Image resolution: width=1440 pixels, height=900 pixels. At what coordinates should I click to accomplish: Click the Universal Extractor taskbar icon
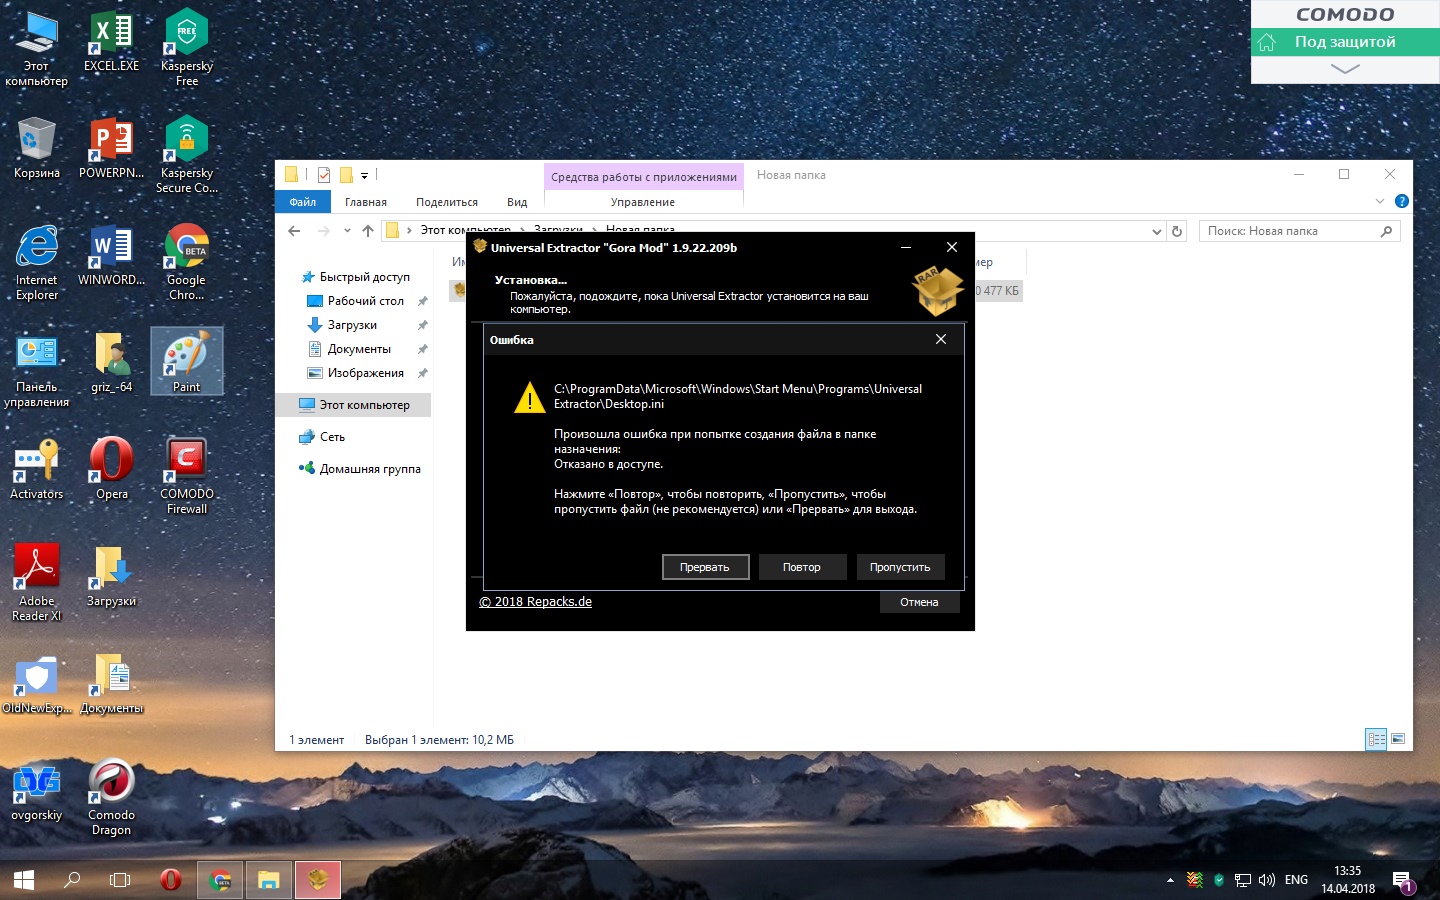pyautogui.click(x=318, y=880)
